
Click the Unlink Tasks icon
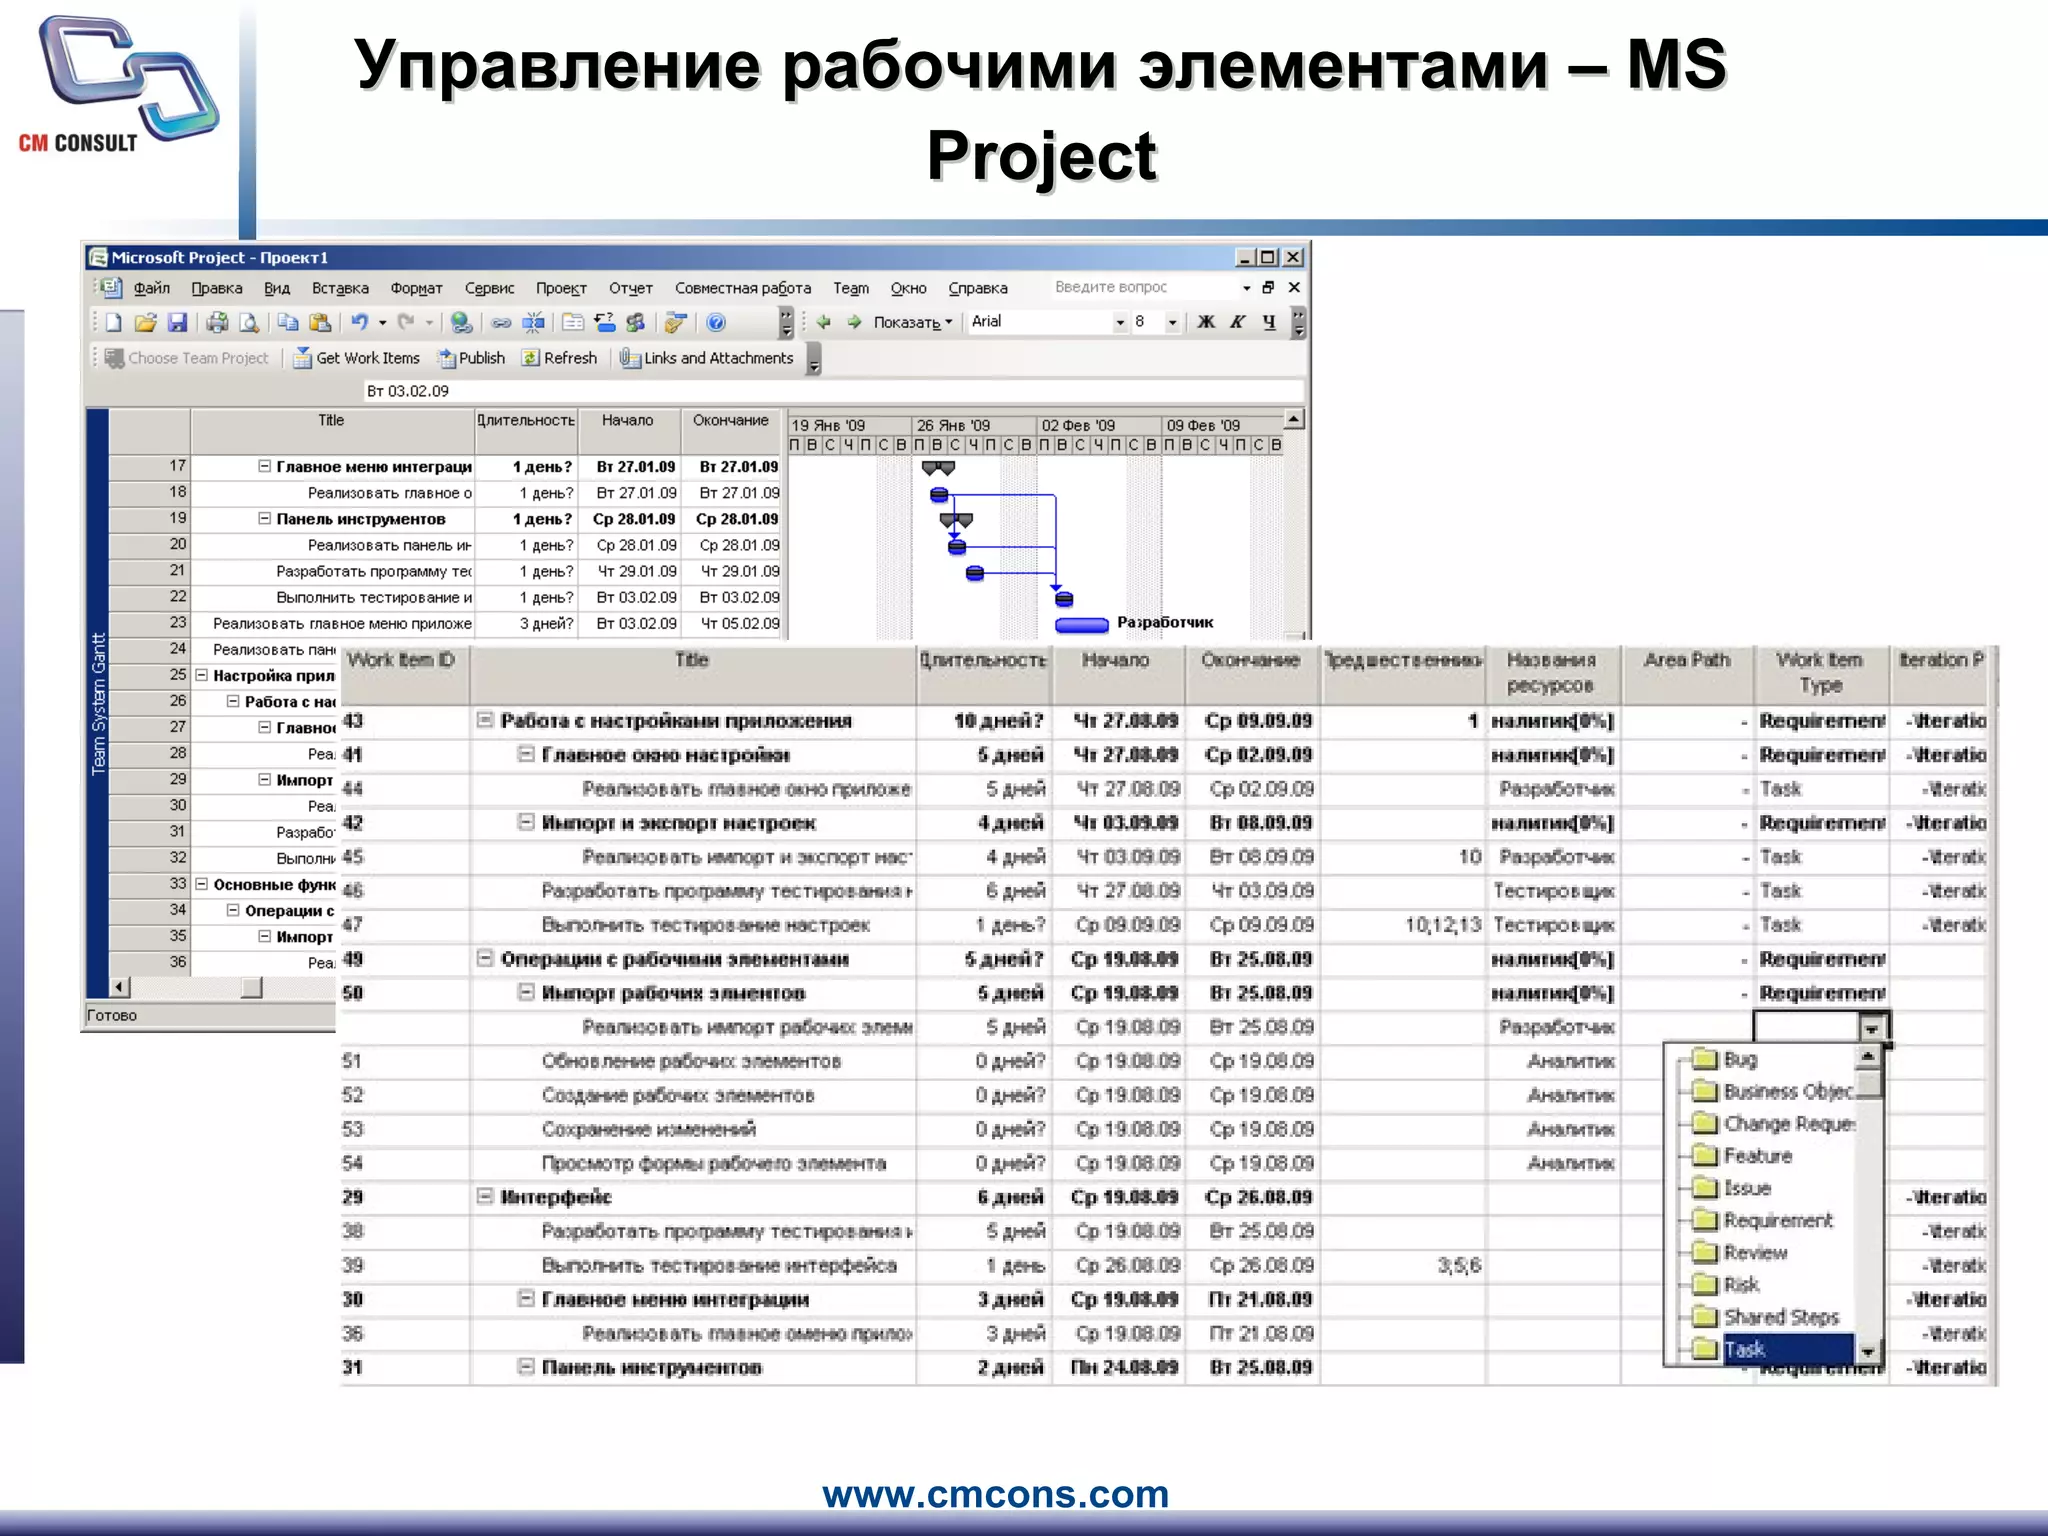[x=534, y=322]
